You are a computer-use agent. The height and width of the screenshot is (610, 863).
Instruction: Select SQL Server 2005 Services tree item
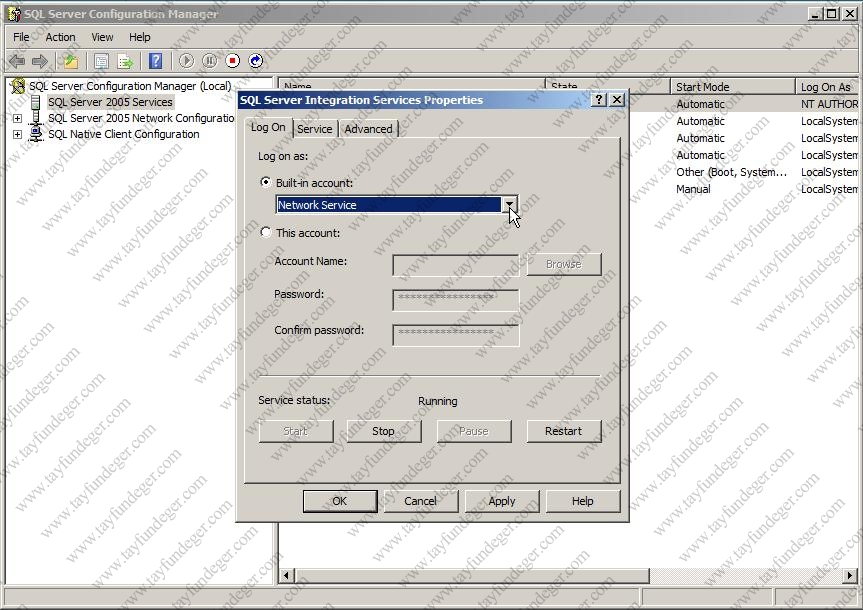coord(110,102)
